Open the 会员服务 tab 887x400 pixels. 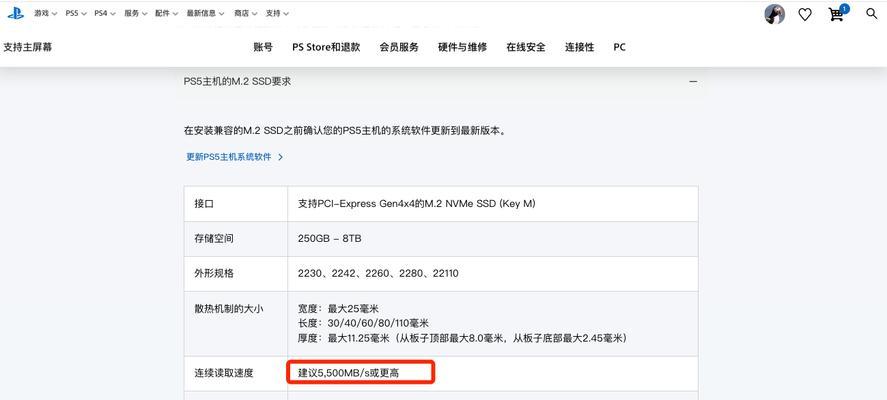click(399, 48)
